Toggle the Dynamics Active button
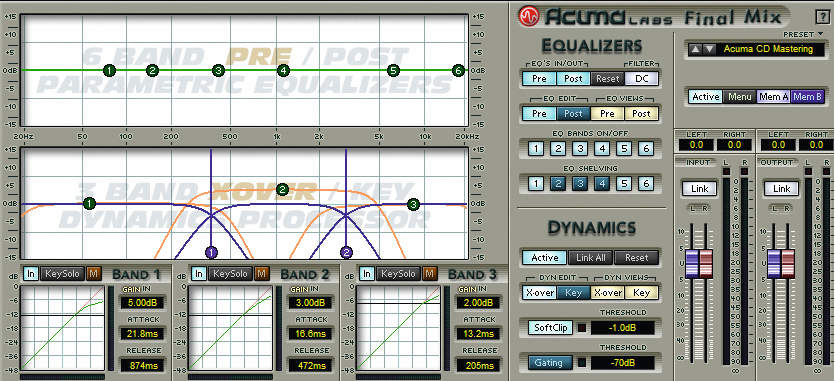The width and height of the screenshot is (835, 381). coord(545,257)
